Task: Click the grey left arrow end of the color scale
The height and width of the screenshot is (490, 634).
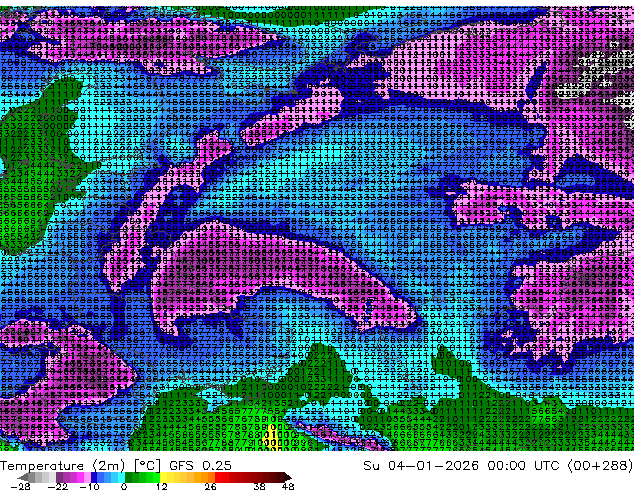Action: [22, 477]
